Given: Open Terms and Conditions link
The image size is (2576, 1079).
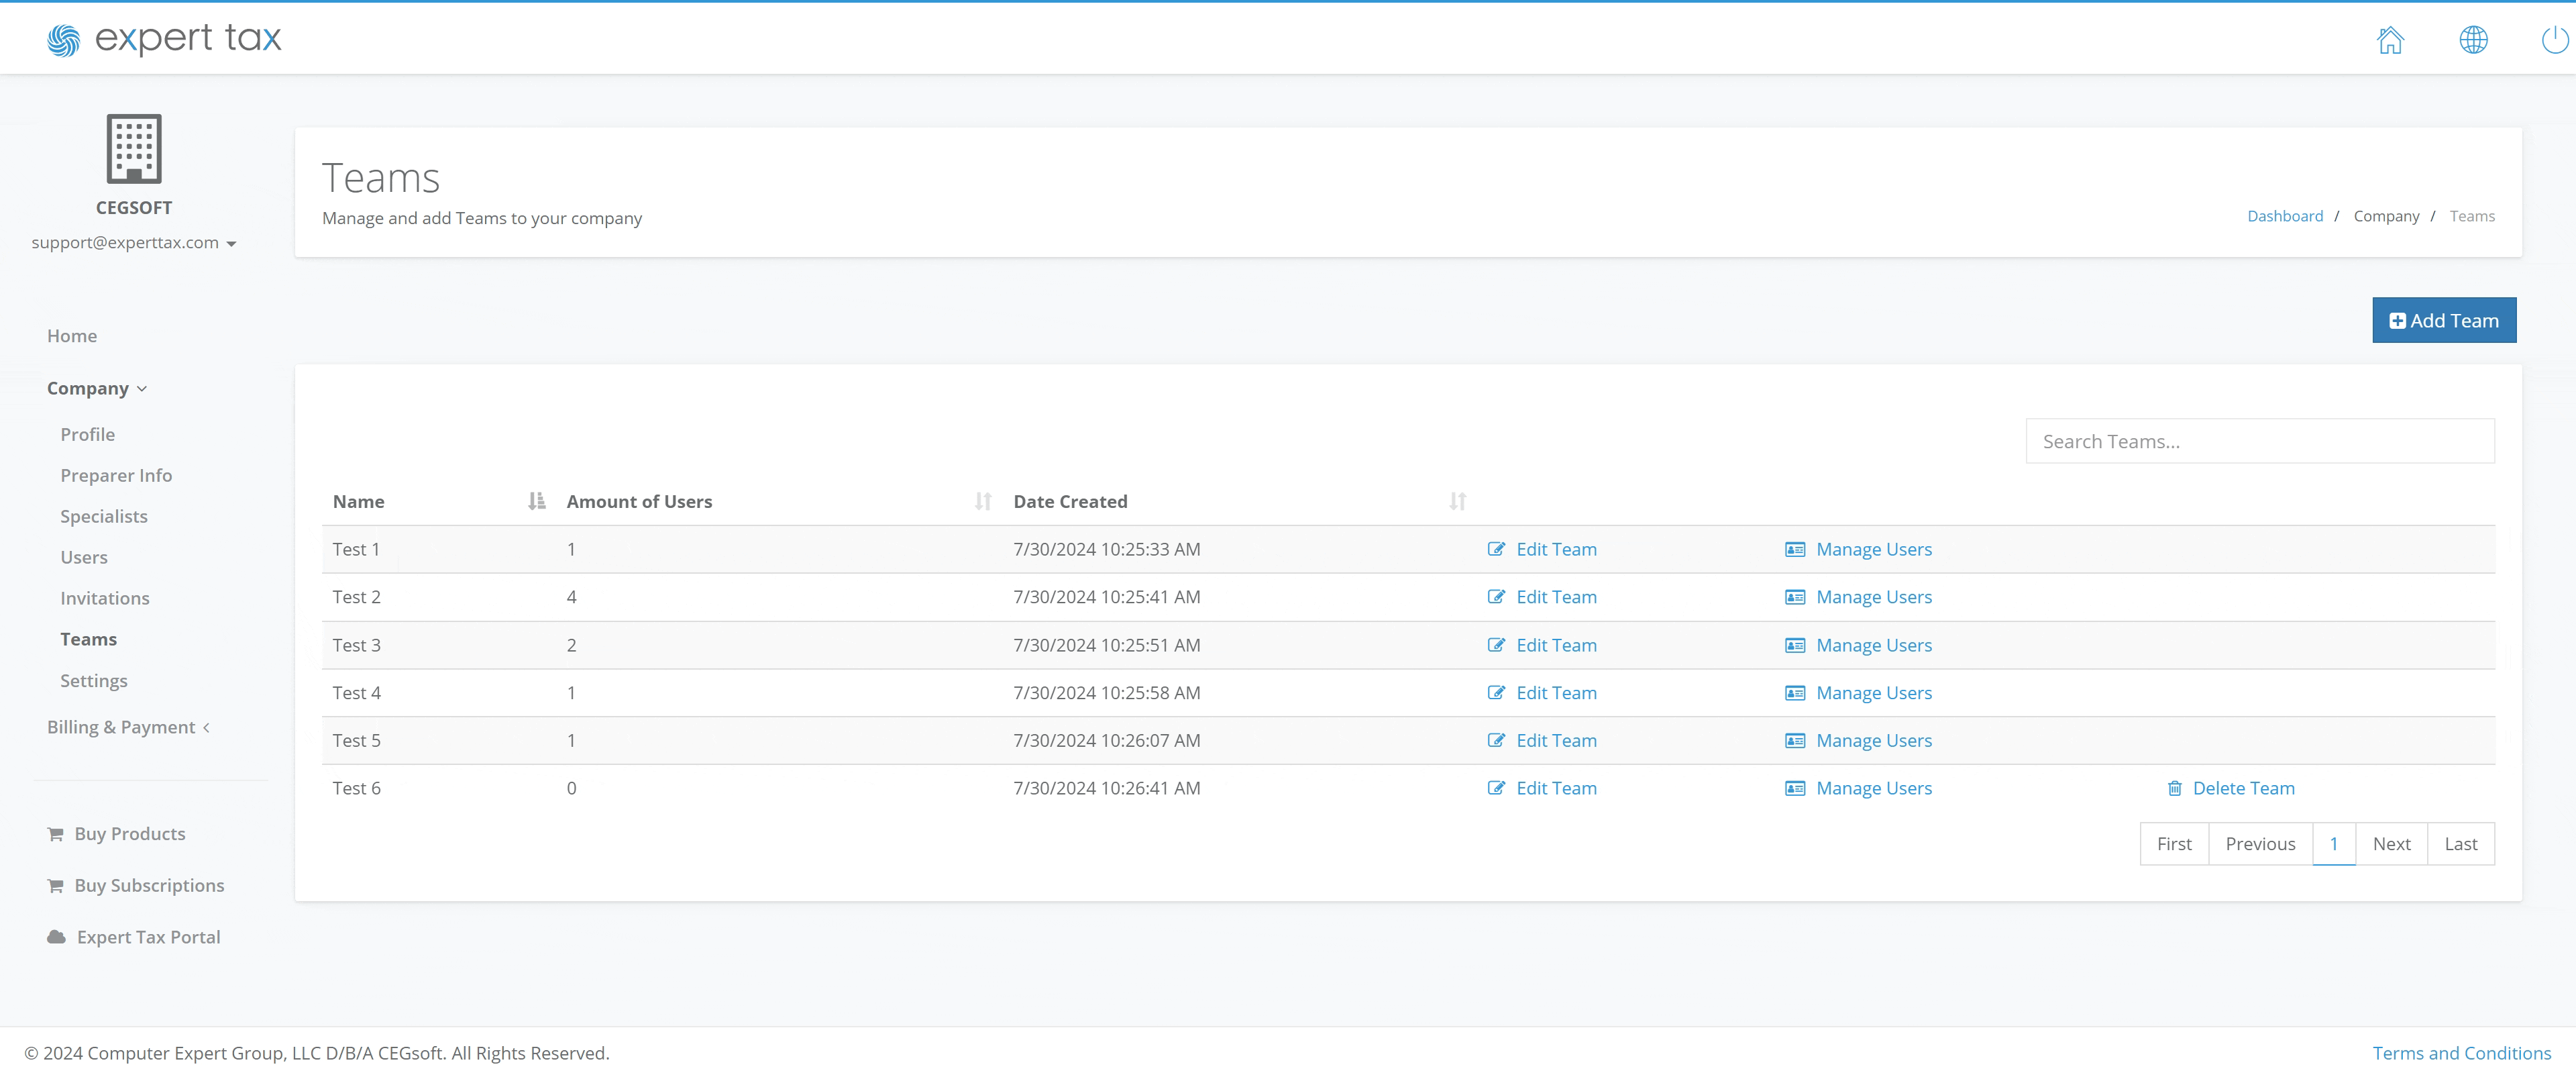Looking at the screenshot, I should pos(2461,1053).
